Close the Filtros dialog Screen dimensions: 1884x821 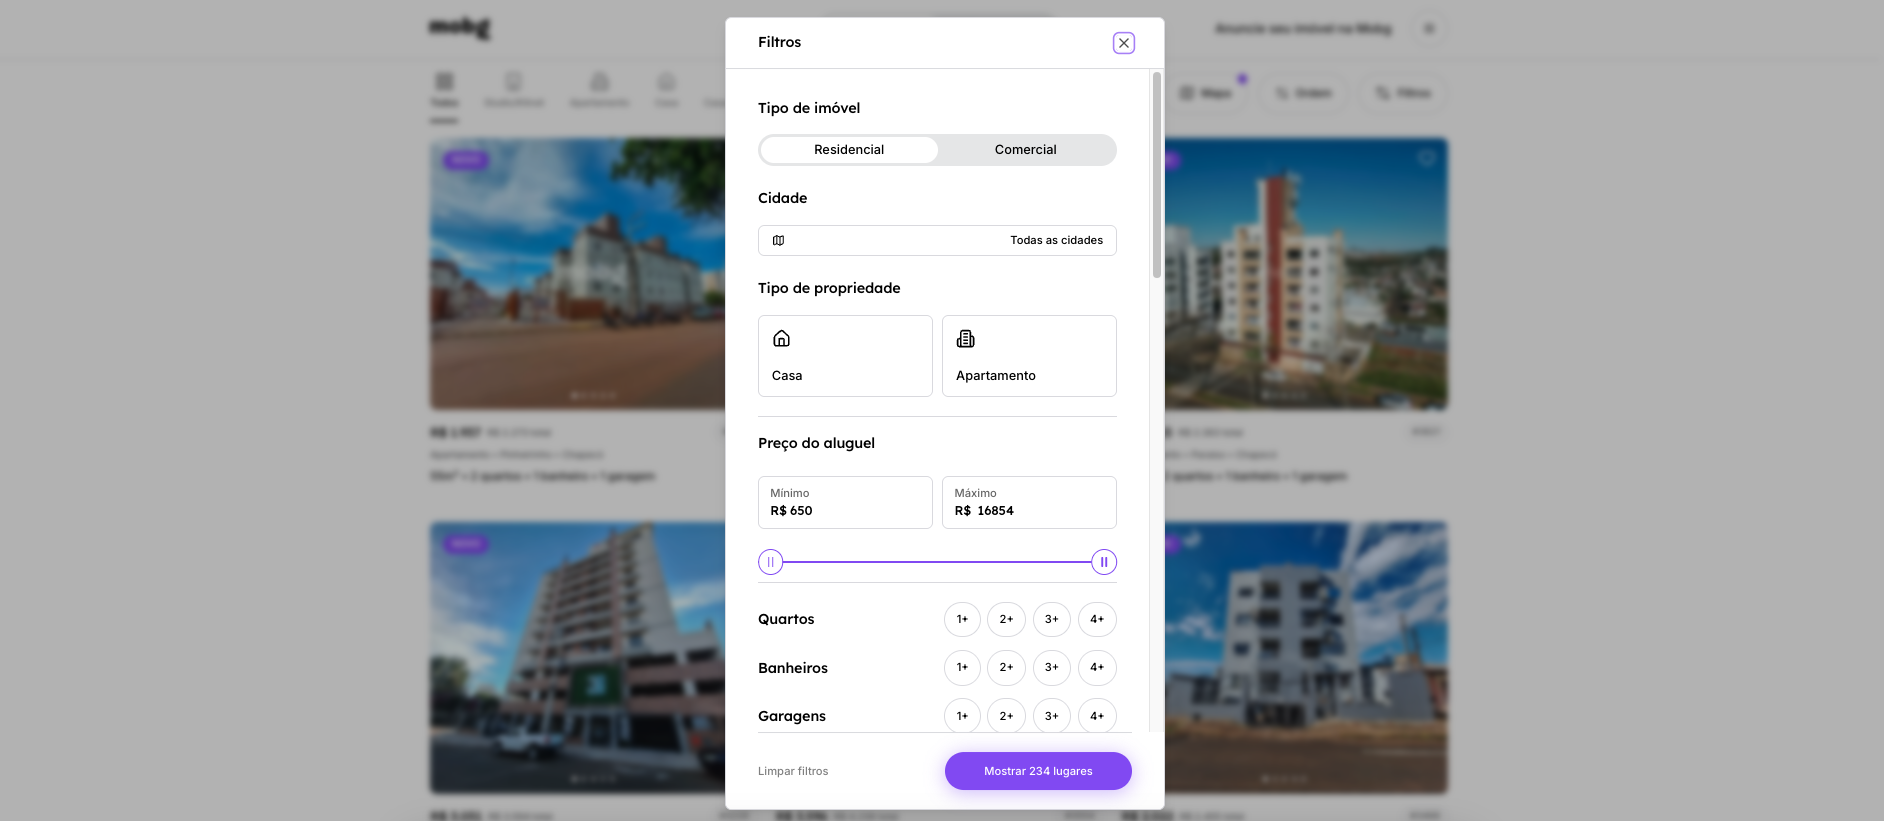pyautogui.click(x=1124, y=43)
